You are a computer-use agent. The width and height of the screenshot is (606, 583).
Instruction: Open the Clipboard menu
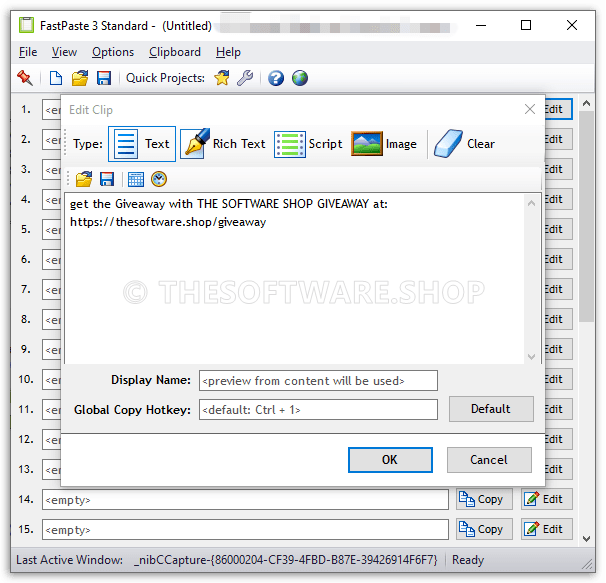(x=175, y=52)
